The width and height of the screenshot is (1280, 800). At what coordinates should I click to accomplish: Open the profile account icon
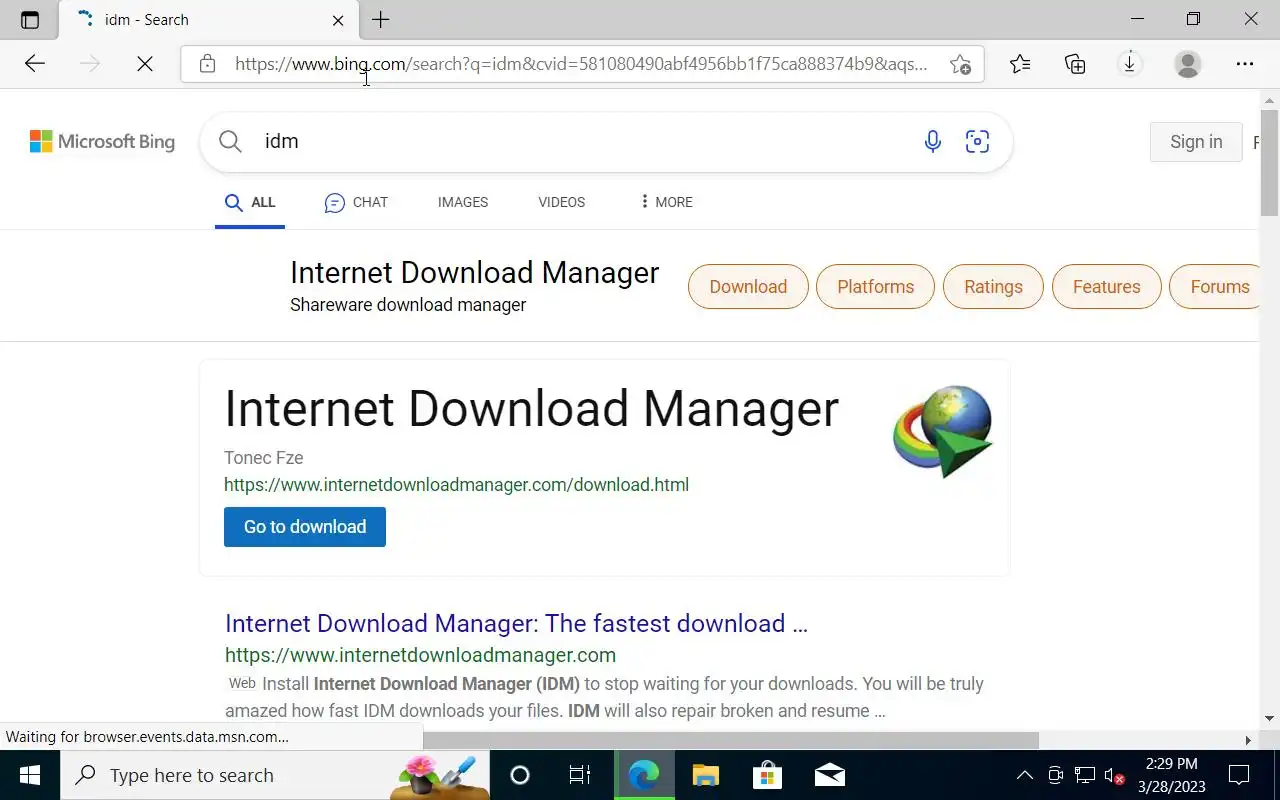coord(1188,64)
